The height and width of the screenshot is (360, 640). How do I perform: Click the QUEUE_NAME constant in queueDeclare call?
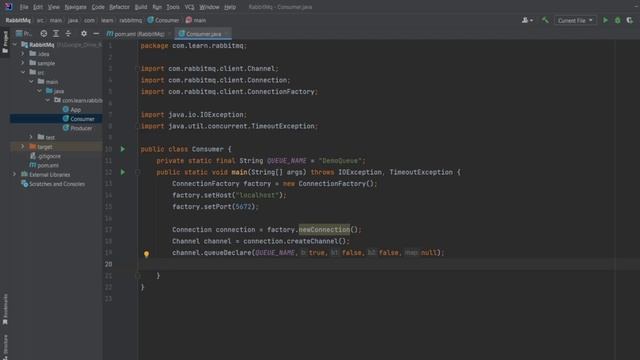pos(275,253)
